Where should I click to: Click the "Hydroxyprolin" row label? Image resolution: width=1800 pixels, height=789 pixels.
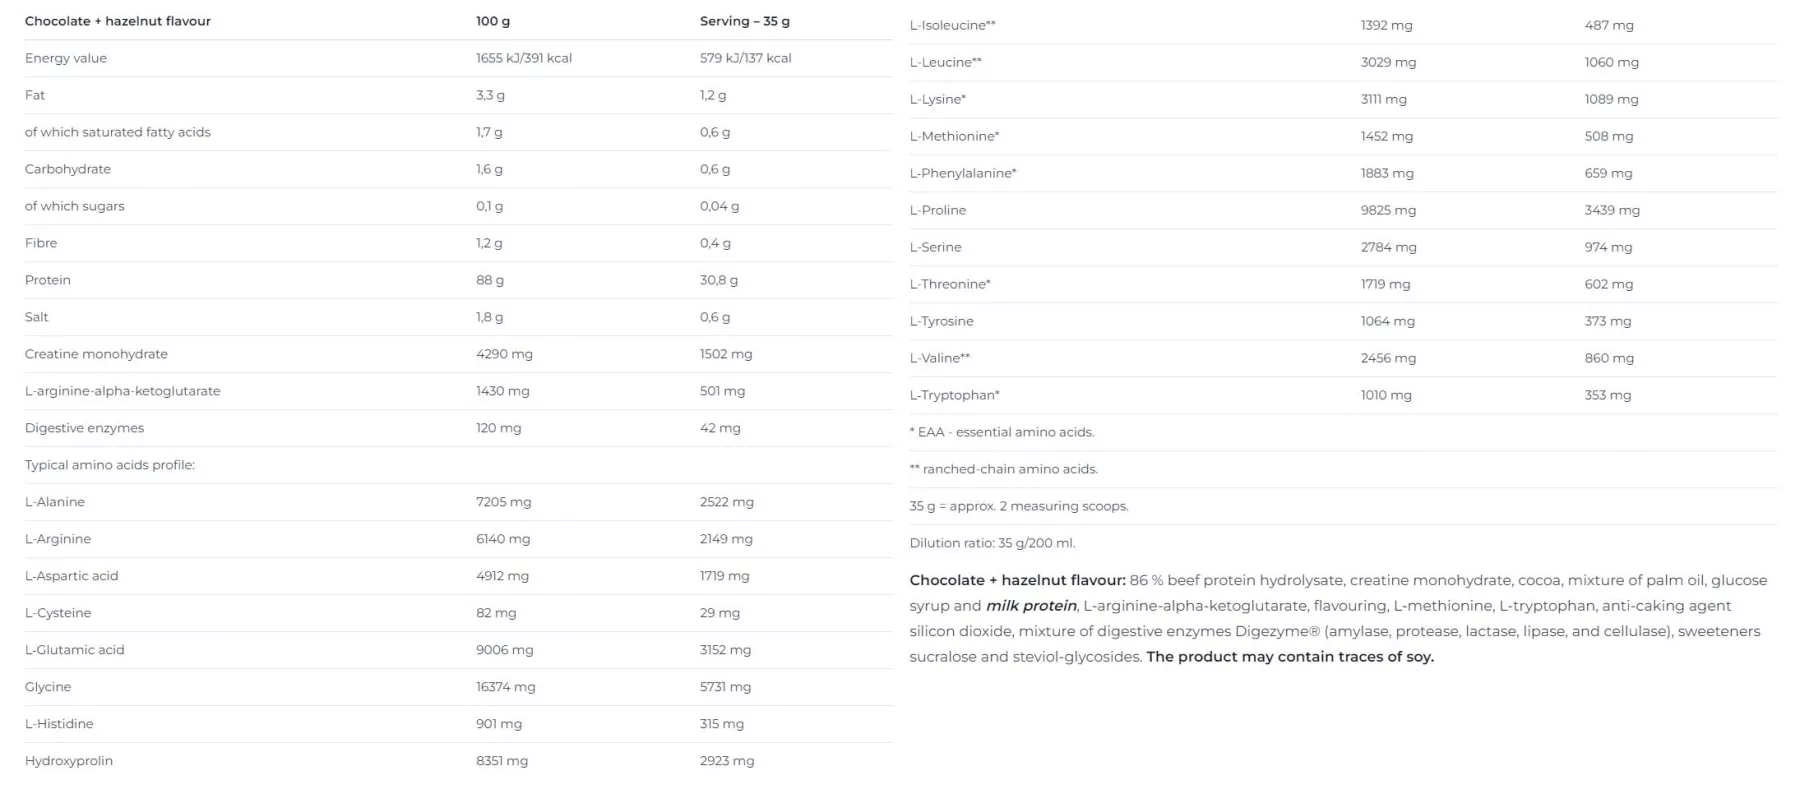coord(69,761)
